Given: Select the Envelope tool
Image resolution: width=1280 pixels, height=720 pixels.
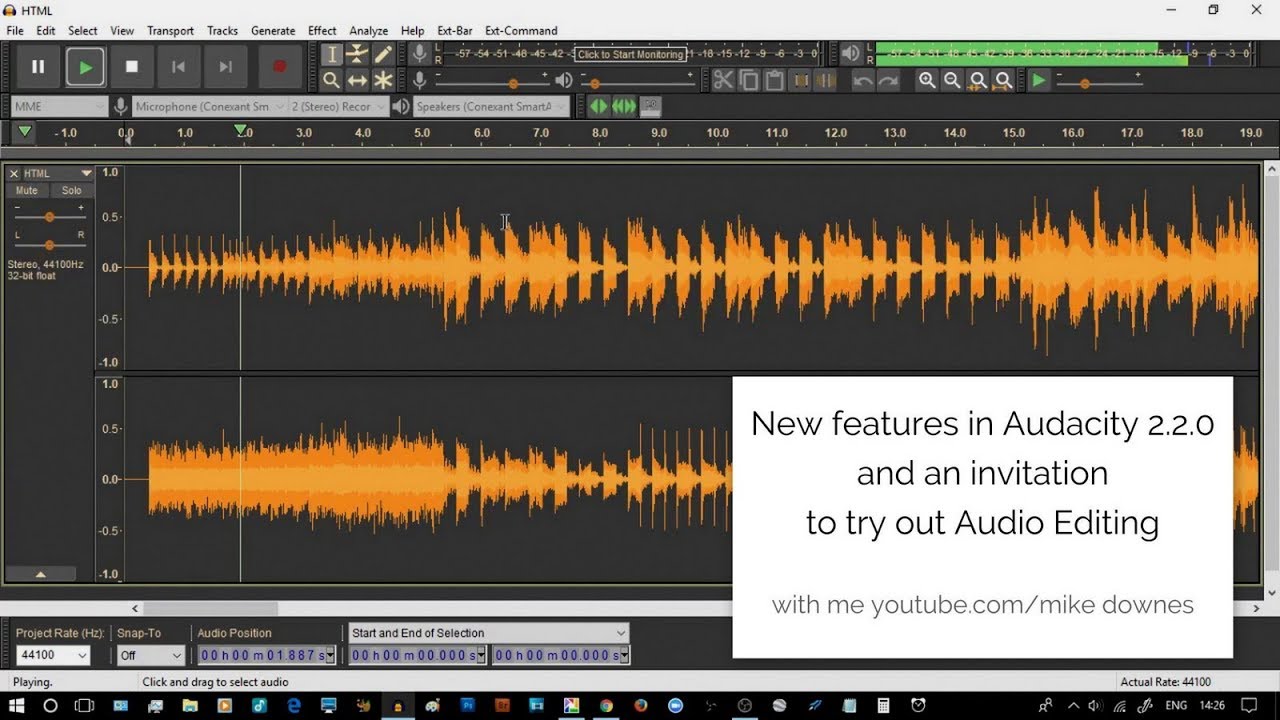Looking at the screenshot, I should coord(357,54).
